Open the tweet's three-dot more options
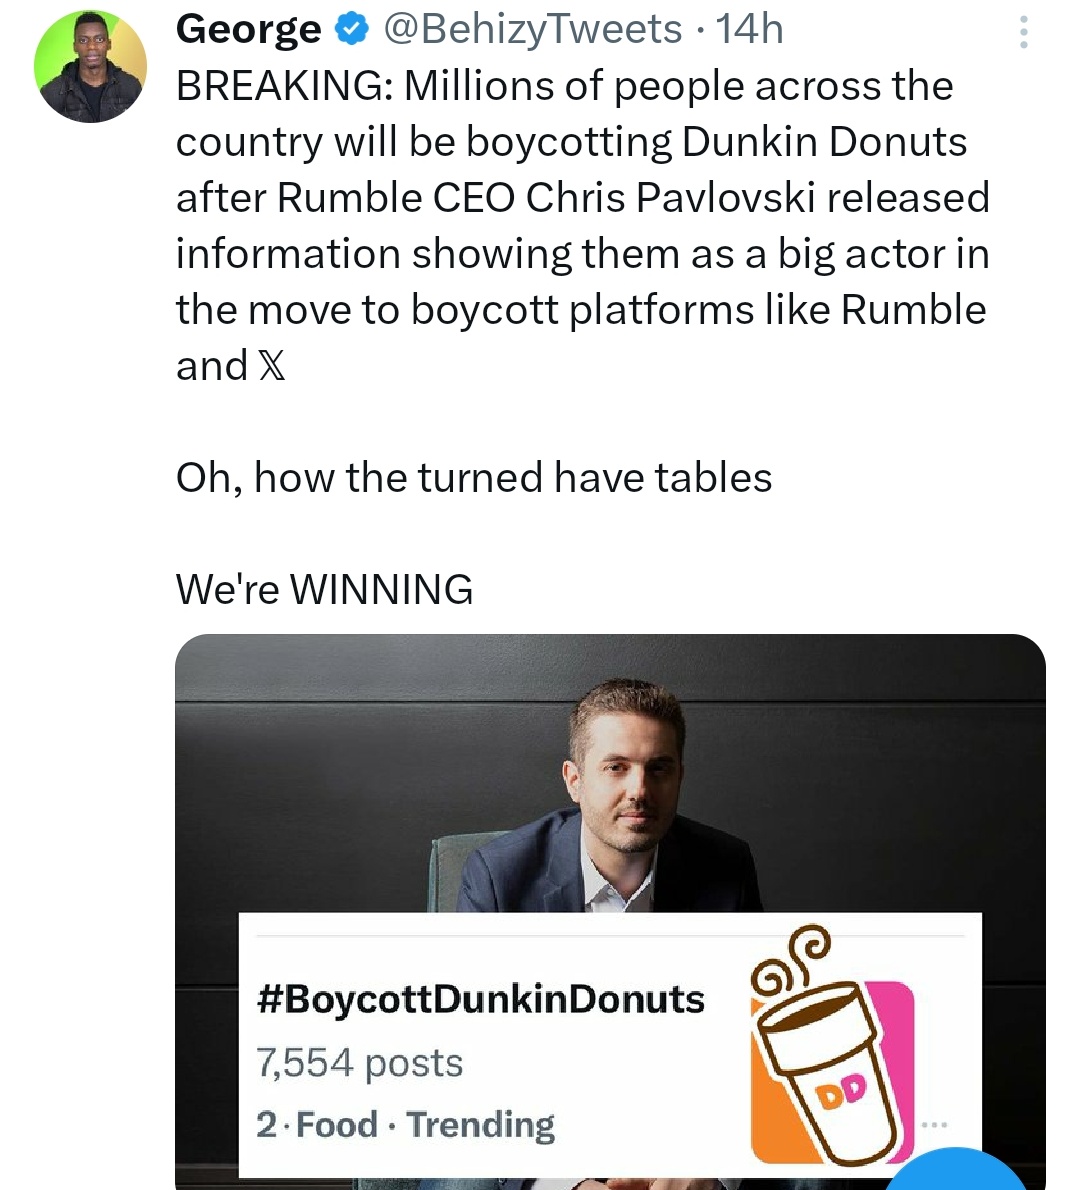The width and height of the screenshot is (1072, 1190). pyautogui.click(x=1023, y=32)
